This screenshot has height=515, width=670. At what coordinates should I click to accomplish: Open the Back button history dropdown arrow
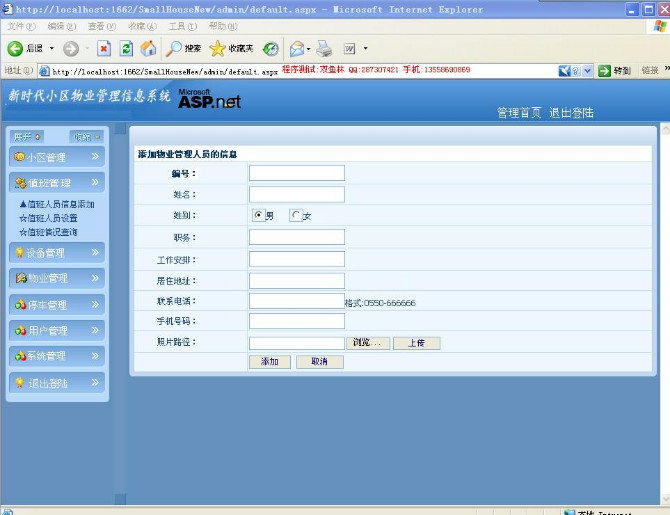(52, 48)
